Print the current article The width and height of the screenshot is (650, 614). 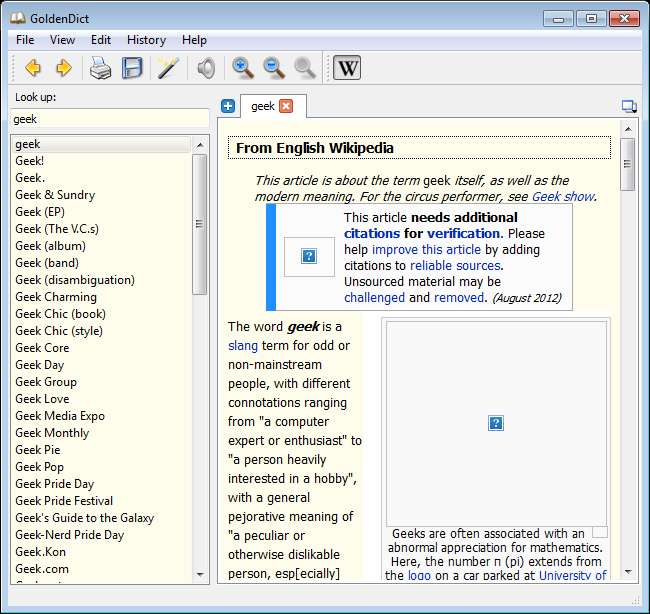tap(101, 68)
